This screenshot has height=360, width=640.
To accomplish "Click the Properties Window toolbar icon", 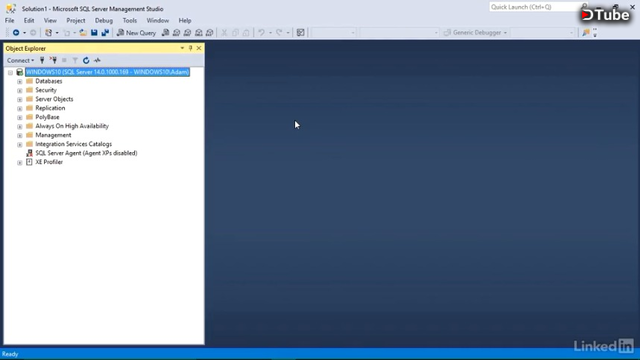I will 300,33.
